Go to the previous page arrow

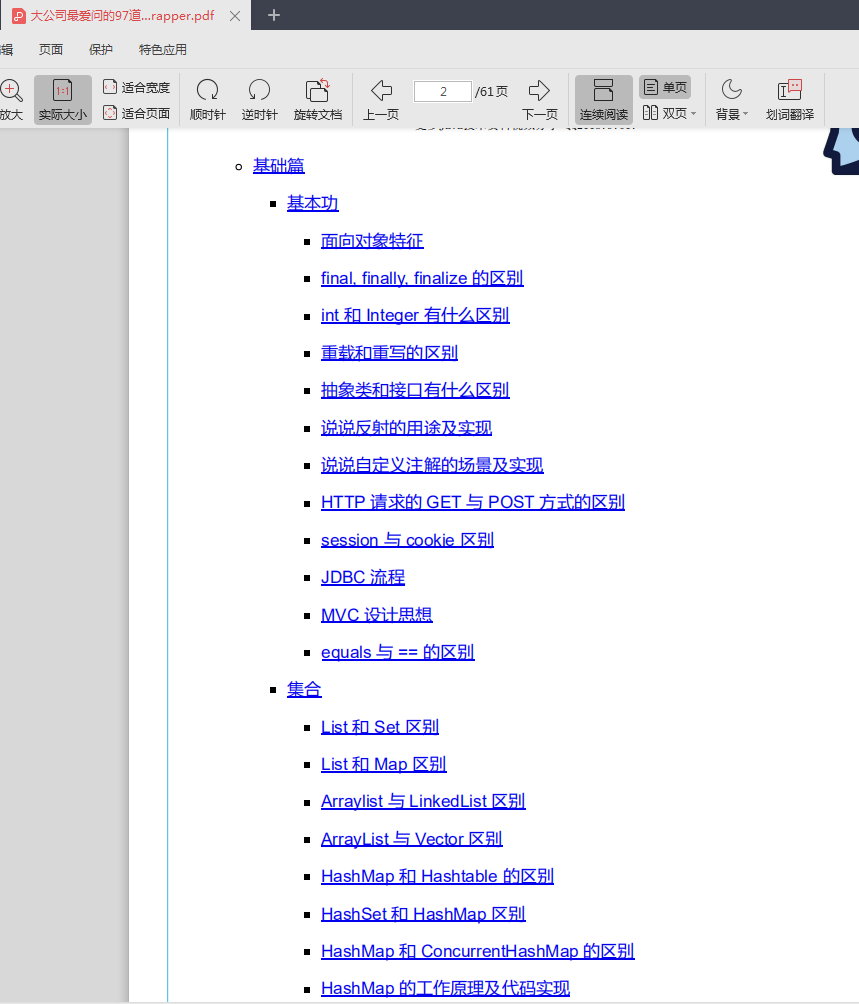point(381,90)
